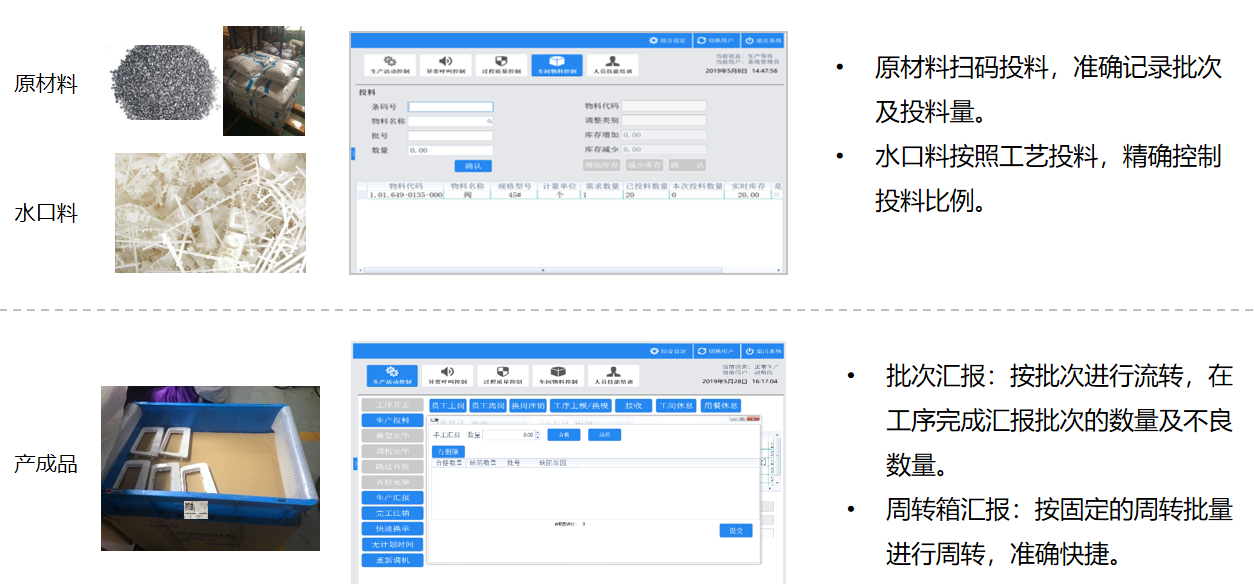
Task: Open 生产活动控制 with the gear icon
Action: click(x=390, y=62)
